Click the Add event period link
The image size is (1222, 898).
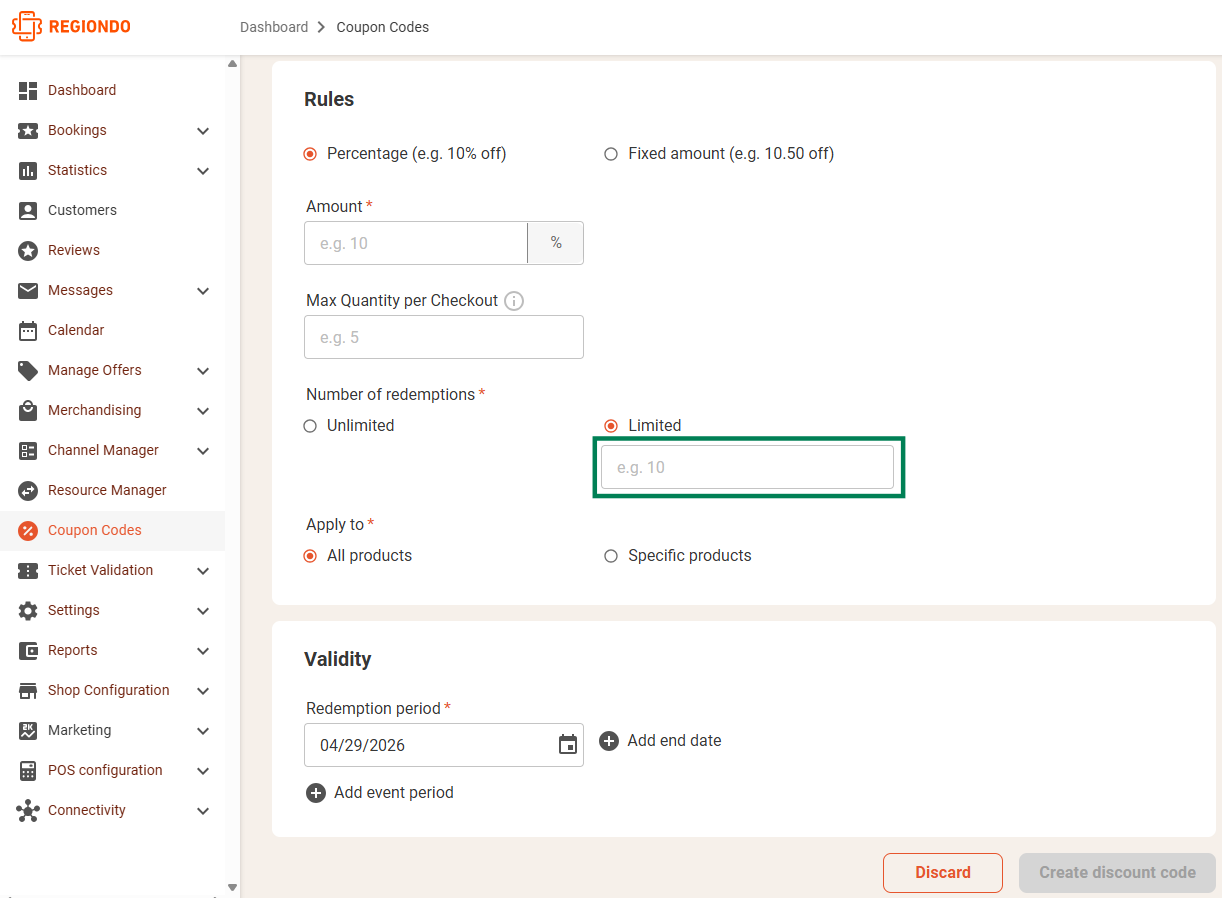[394, 793]
